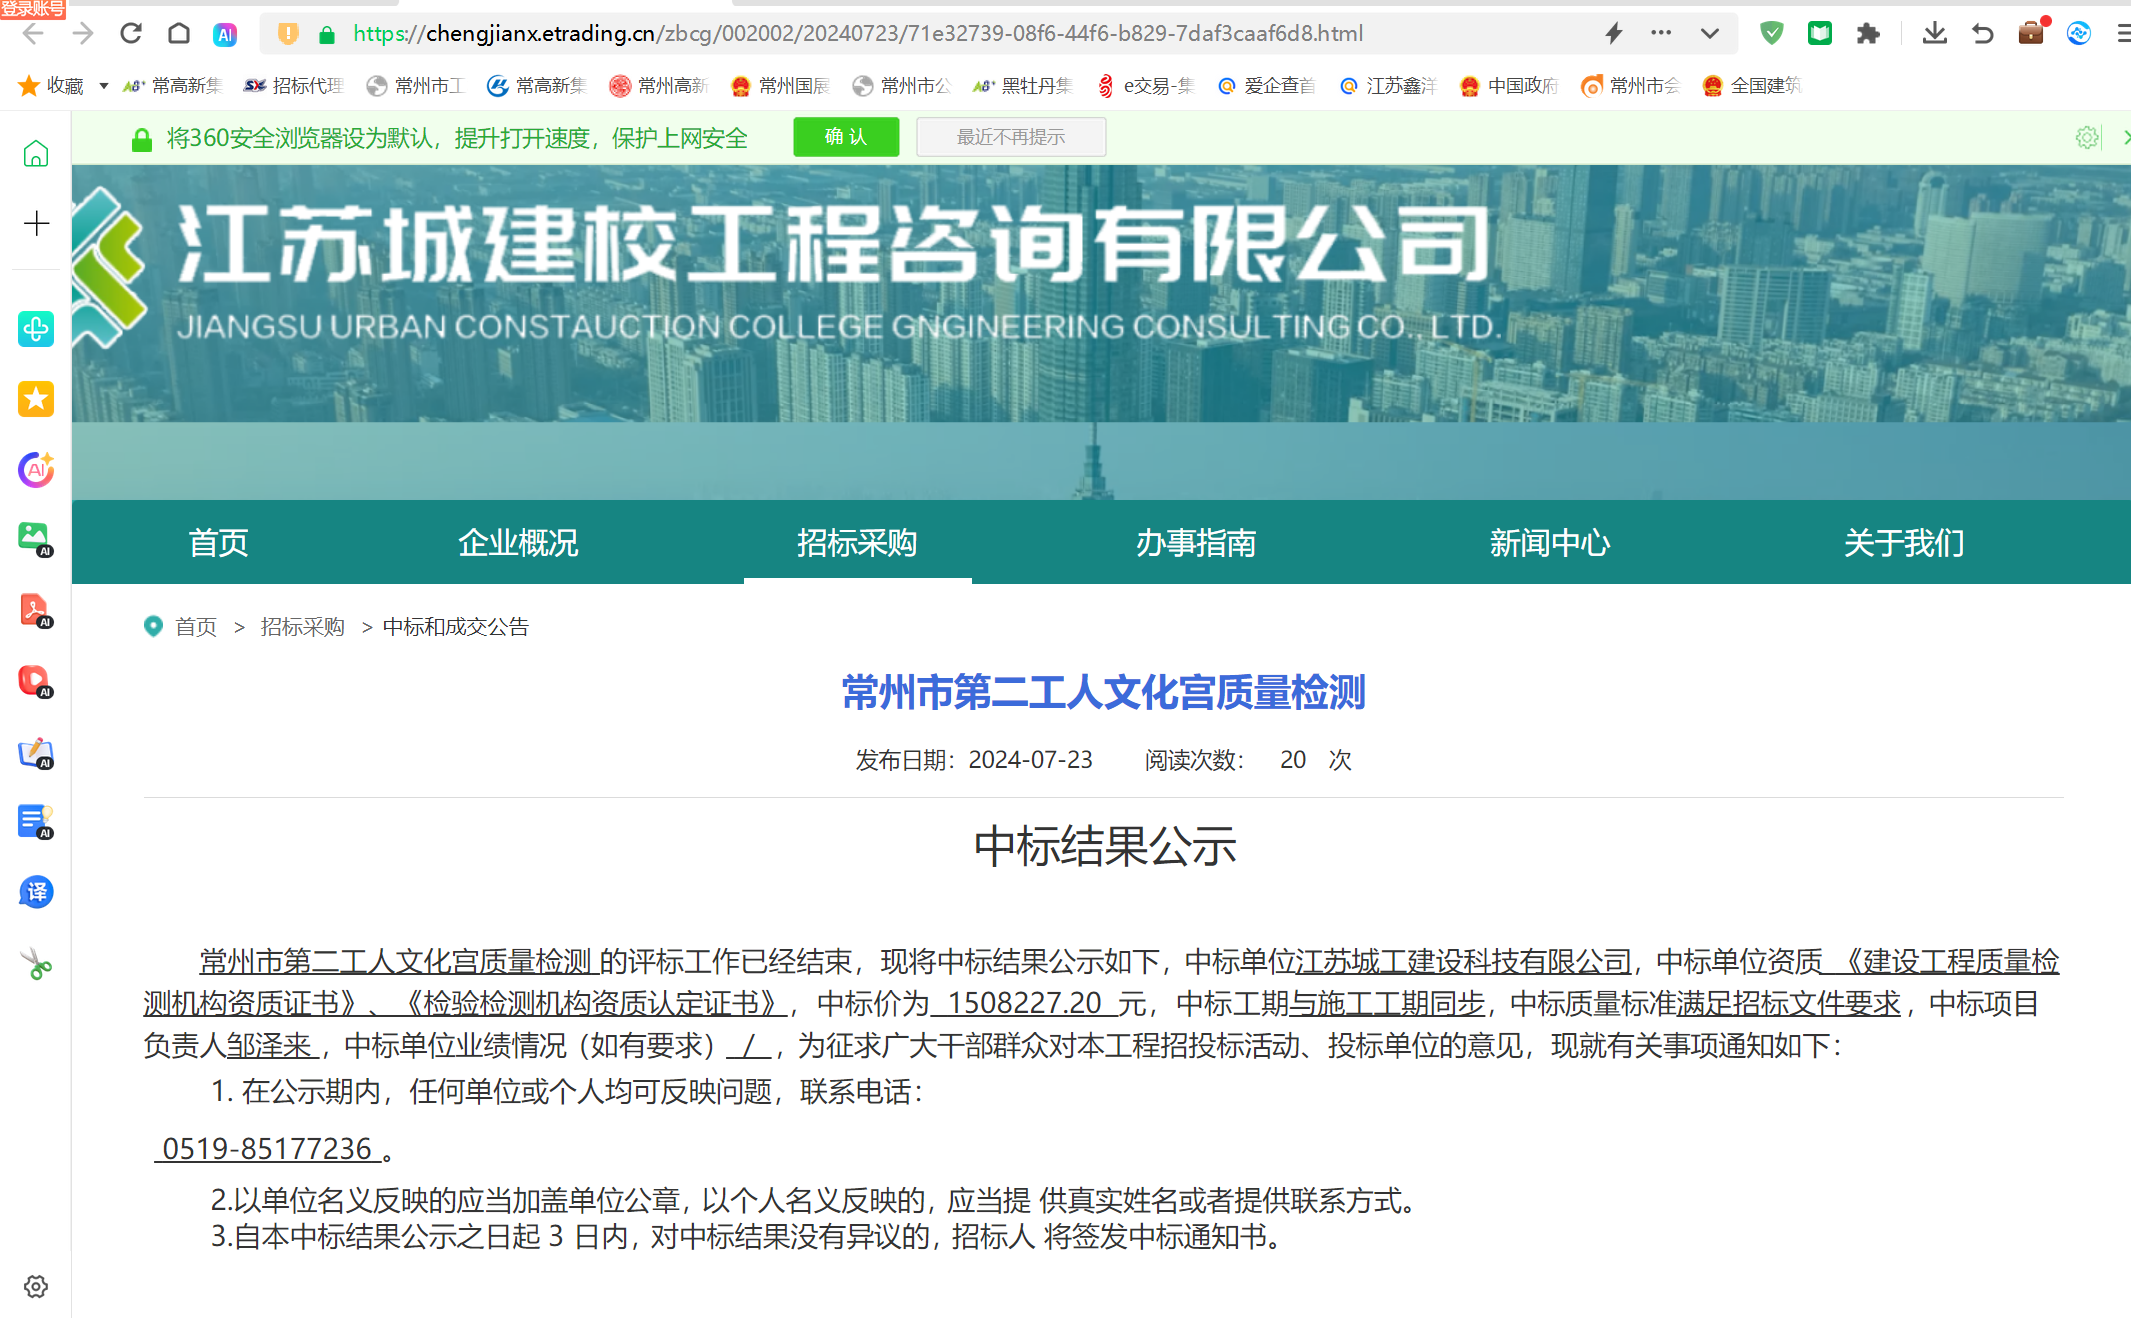Open the browser home page icon

tap(179, 33)
